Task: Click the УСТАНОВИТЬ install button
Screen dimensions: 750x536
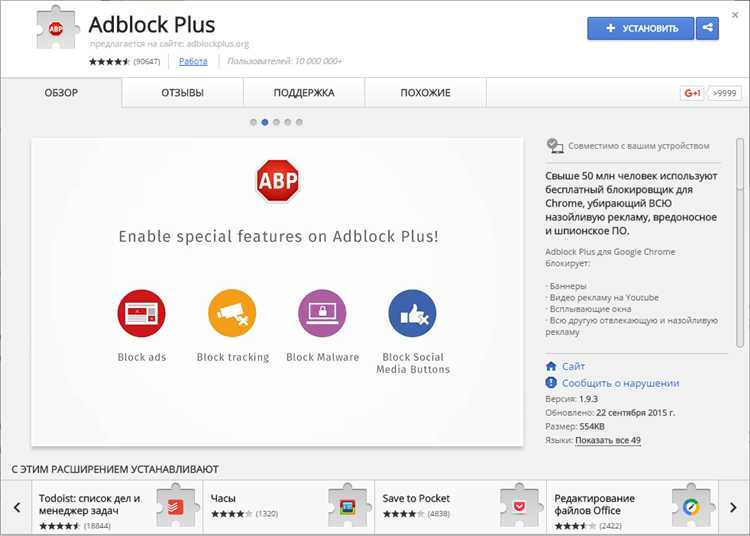Action: click(x=640, y=28)
